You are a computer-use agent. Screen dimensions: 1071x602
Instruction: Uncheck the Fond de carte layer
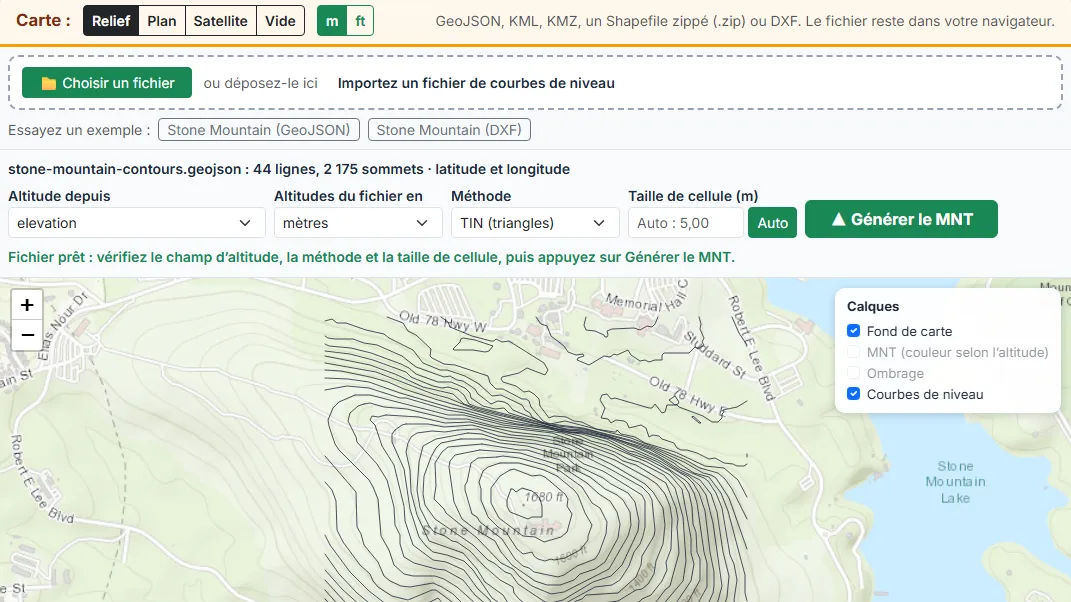pyautogui.click(x=854, y=331)
